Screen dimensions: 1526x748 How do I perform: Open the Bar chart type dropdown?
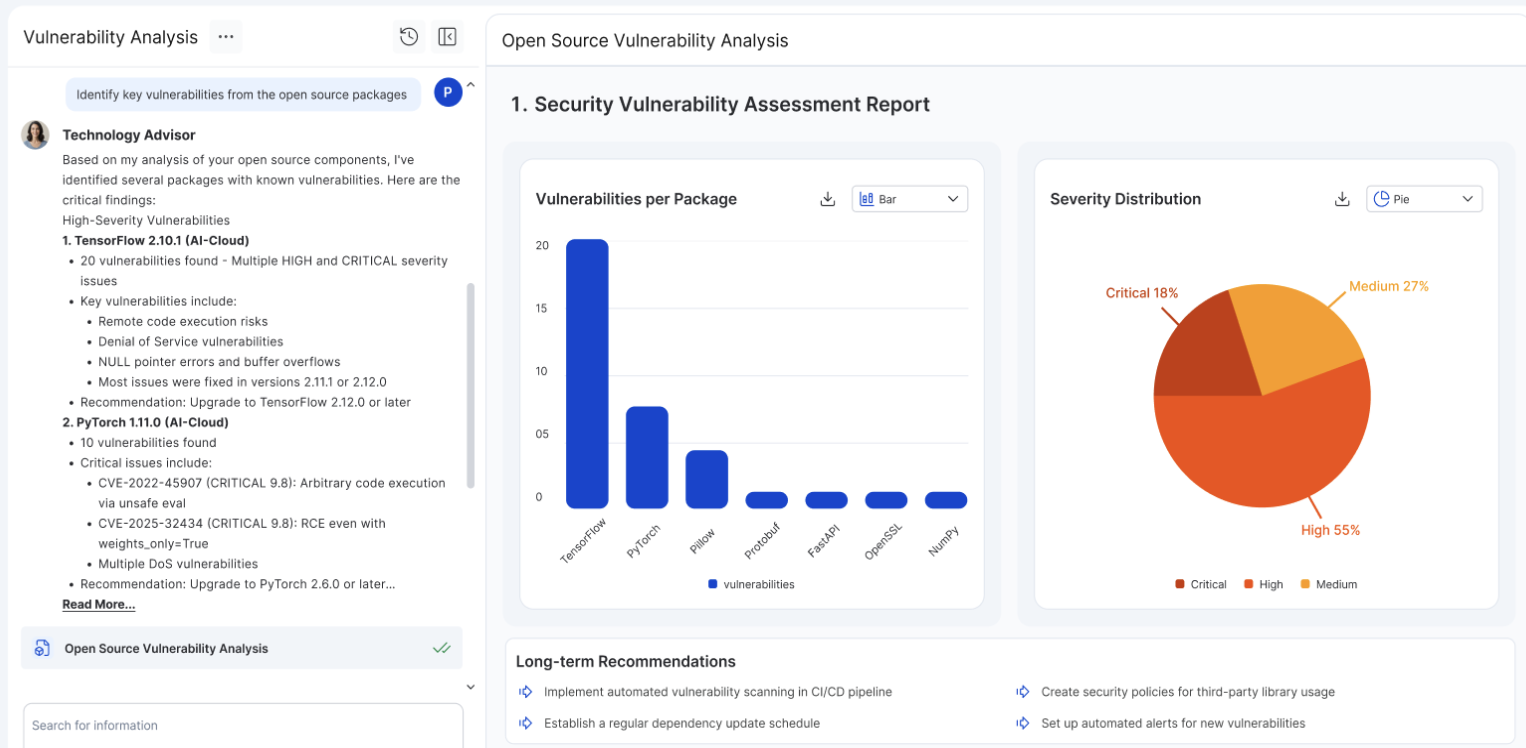[x=909, y=199]
